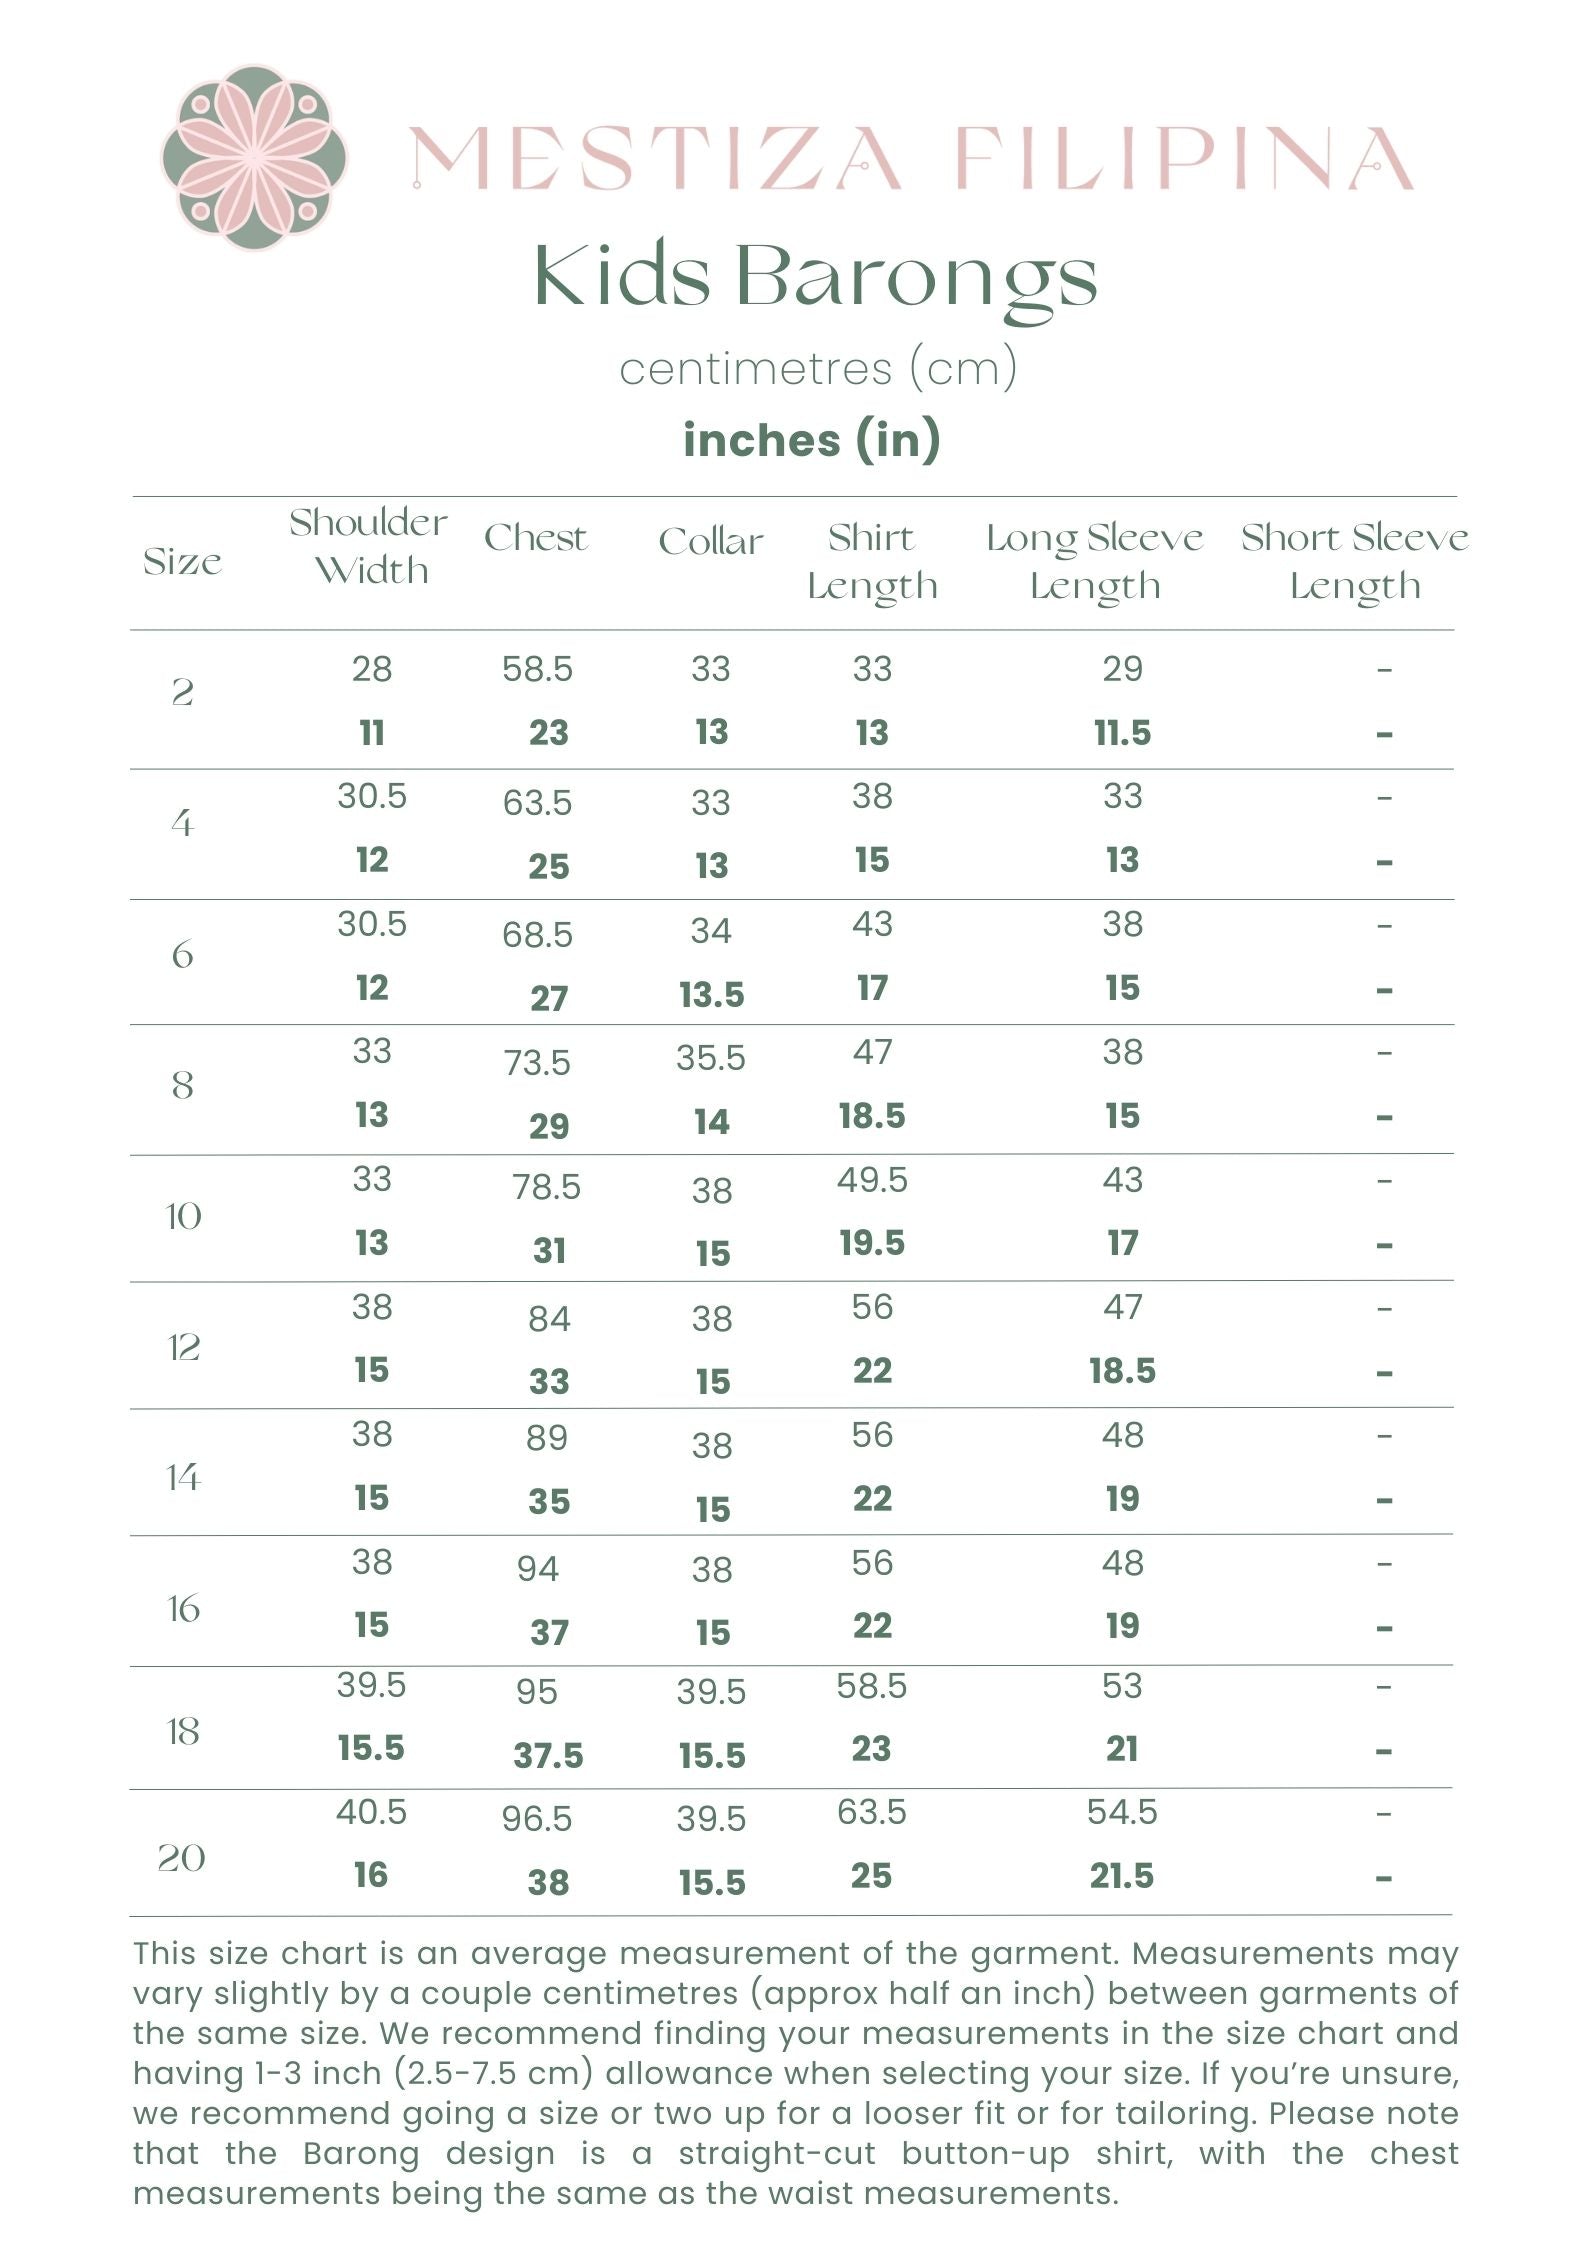The height and width of the screenshot is (2245, 1587).
Task: Select the size 12 row label
Action: pos(183,1347)
